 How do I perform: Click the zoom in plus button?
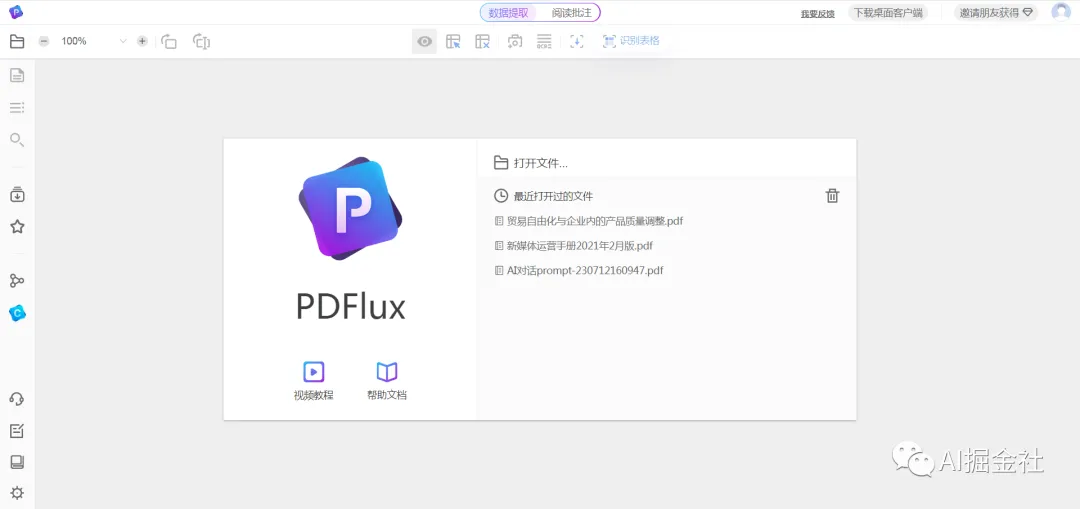coord(142,41)
